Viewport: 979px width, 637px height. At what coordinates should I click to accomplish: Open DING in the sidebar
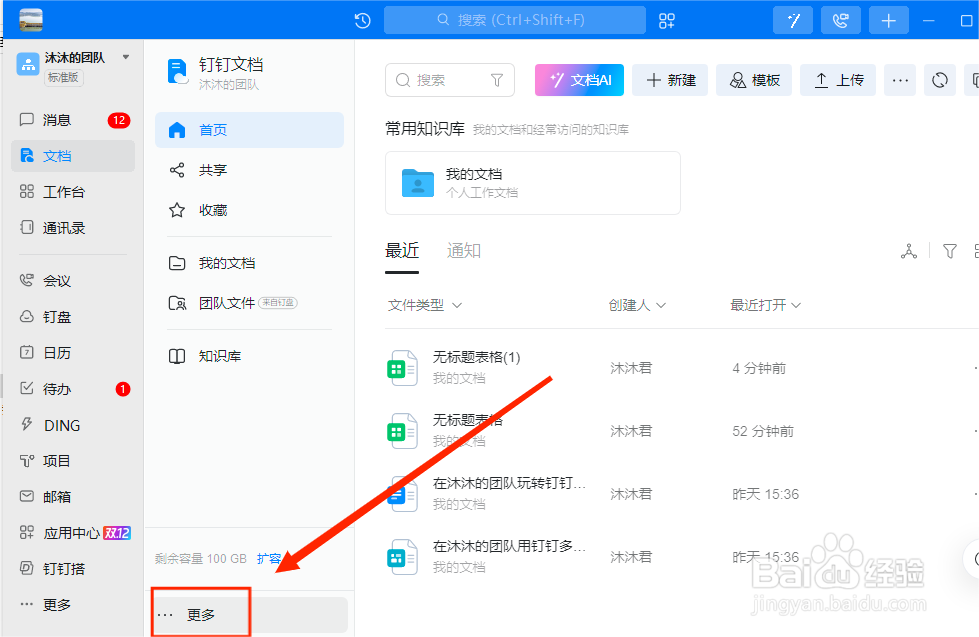[x=73, y=425]
